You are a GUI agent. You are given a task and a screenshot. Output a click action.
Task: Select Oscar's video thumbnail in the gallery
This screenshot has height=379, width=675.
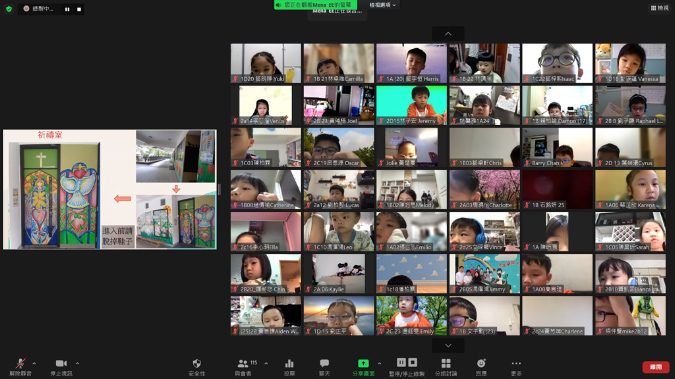(339, 148)
